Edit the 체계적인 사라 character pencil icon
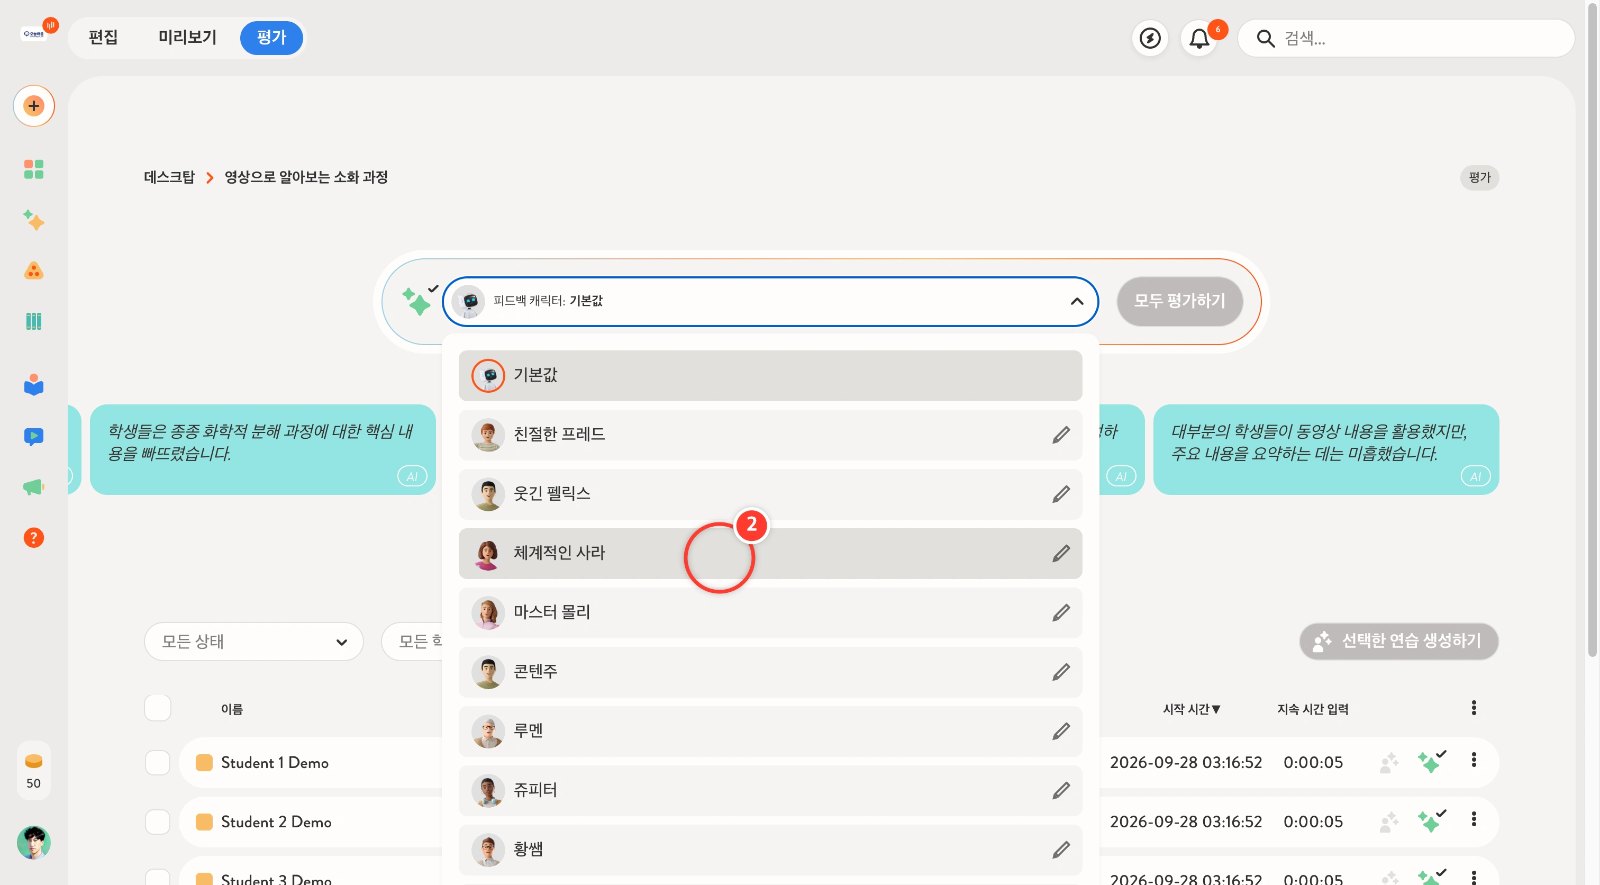The height and width of the screenshot is (885, 1600). click(1061, 553)
